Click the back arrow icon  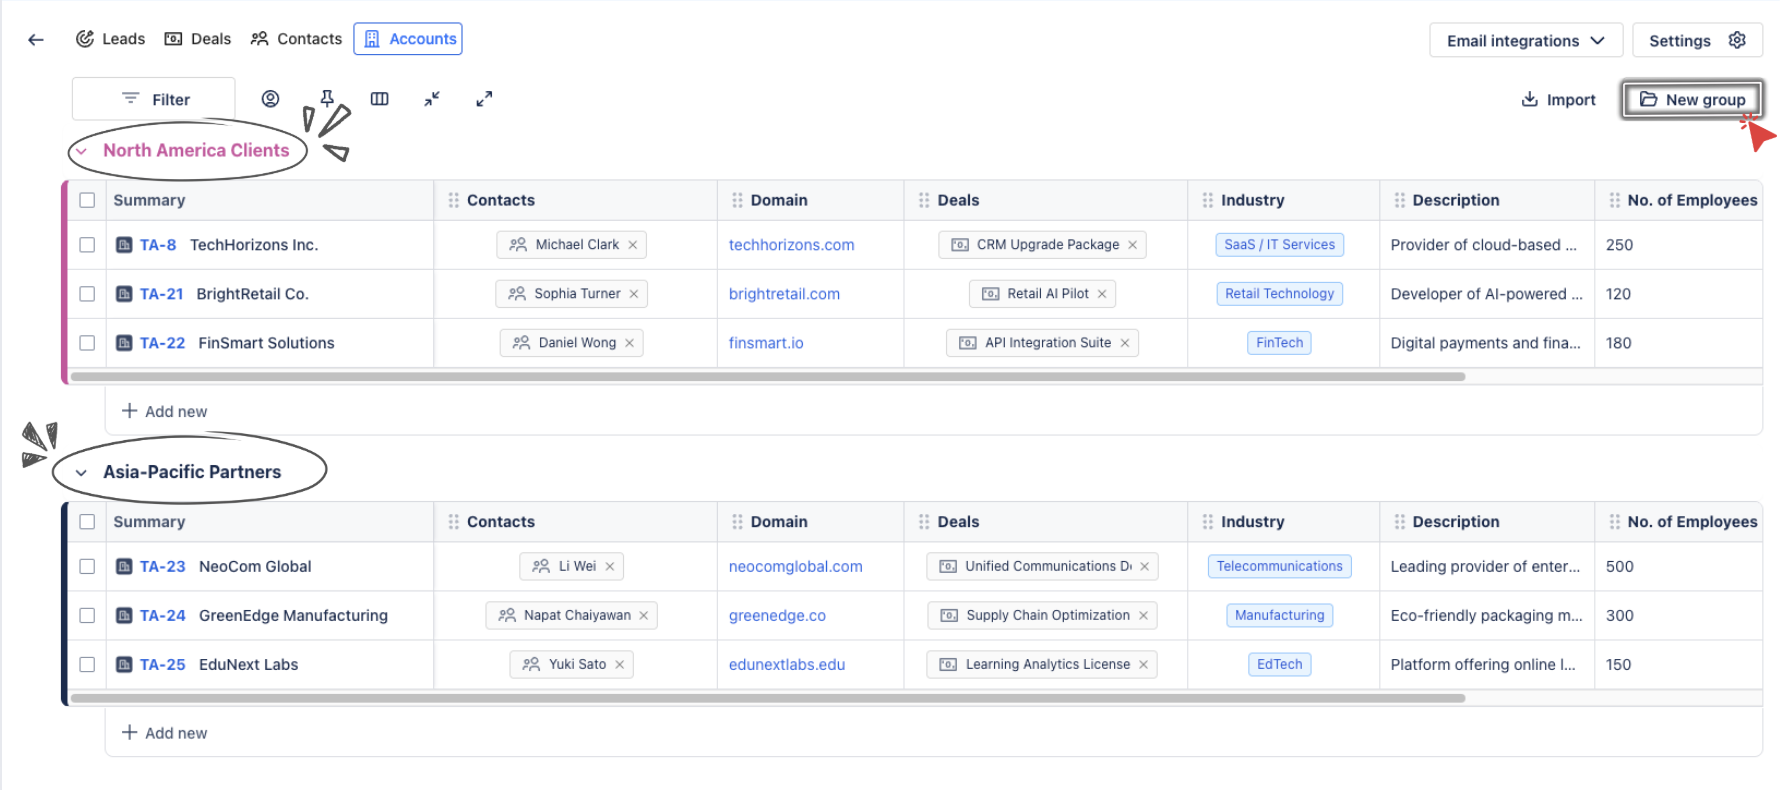coord(36,40)
